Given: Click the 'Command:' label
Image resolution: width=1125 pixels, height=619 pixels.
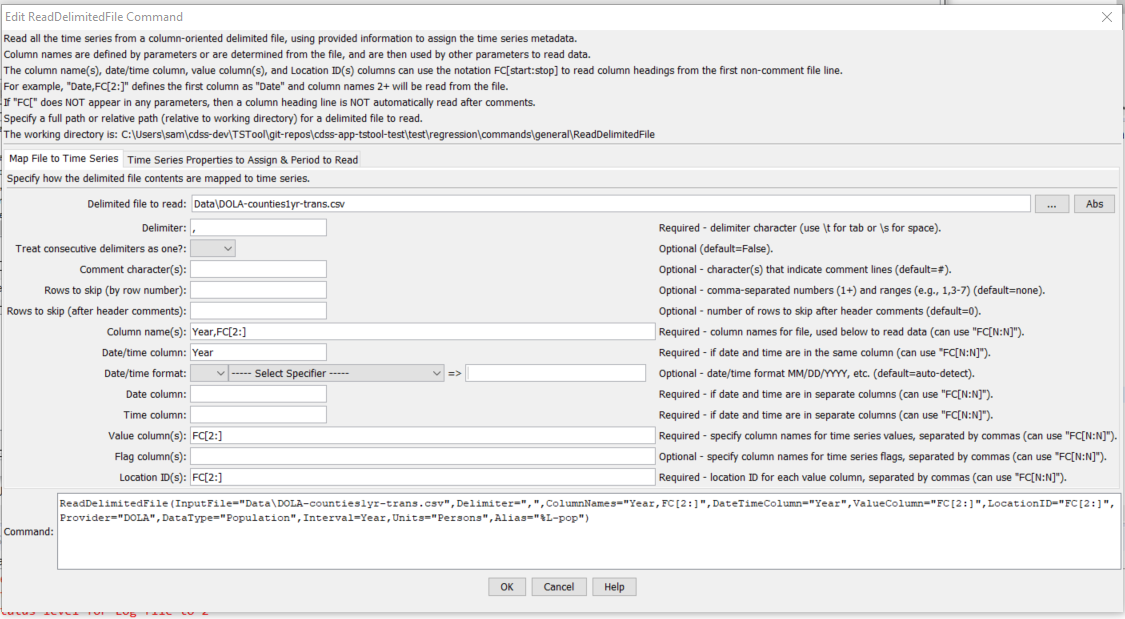Looking at the screenshot, I should (29, 531).
